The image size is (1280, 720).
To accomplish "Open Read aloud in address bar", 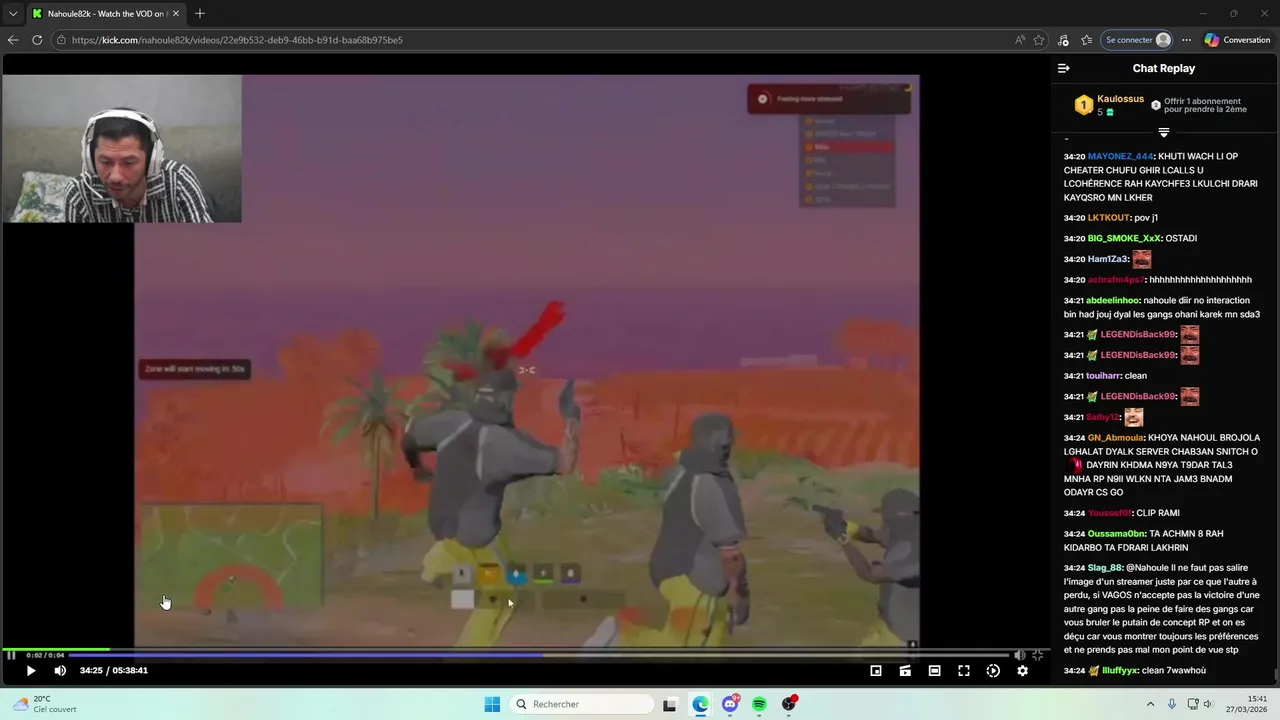I will click(x=1019, y=40).
